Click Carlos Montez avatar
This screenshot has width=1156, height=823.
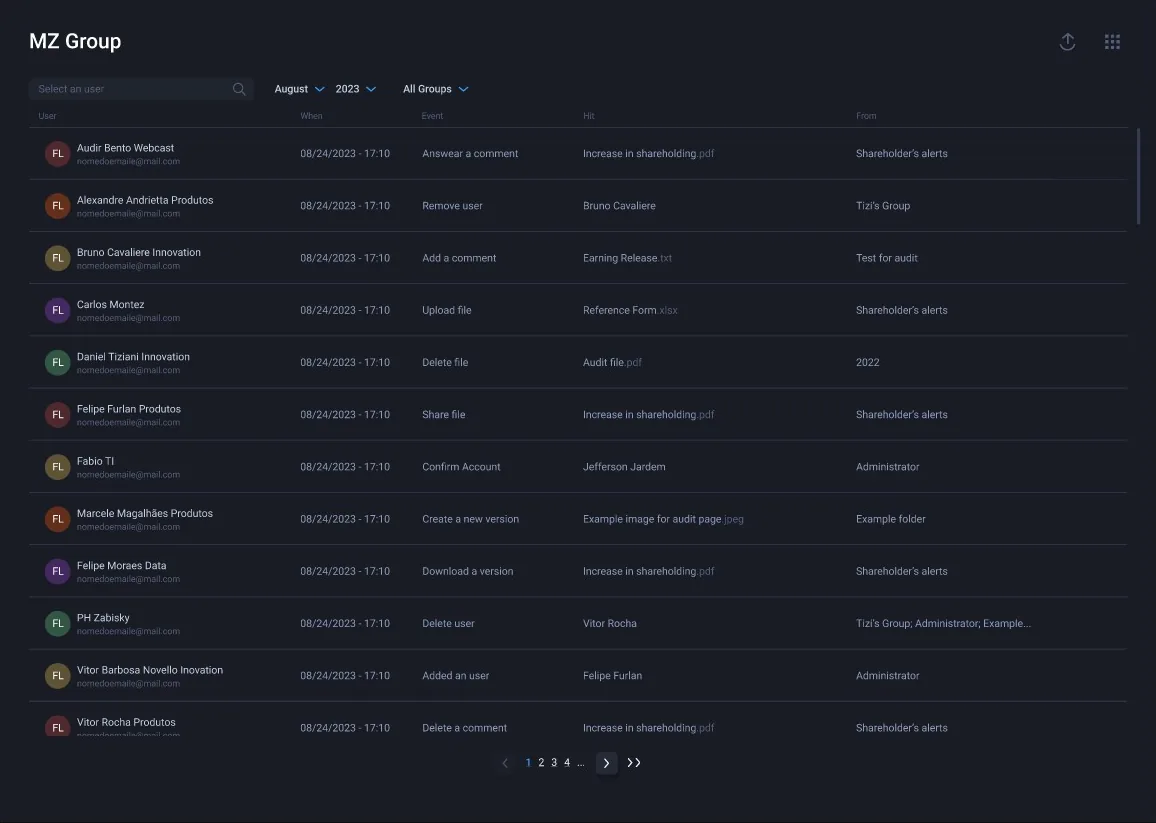tap(58, 310)
